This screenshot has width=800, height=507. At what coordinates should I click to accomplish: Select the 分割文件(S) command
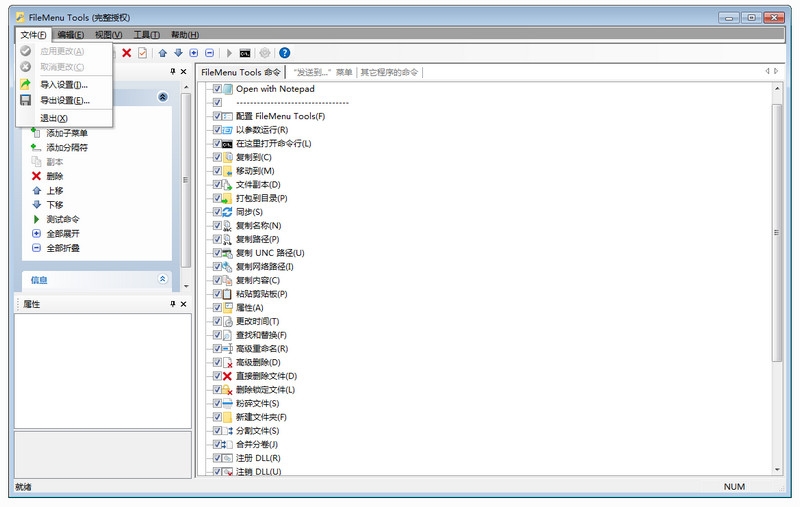[257, 431]
